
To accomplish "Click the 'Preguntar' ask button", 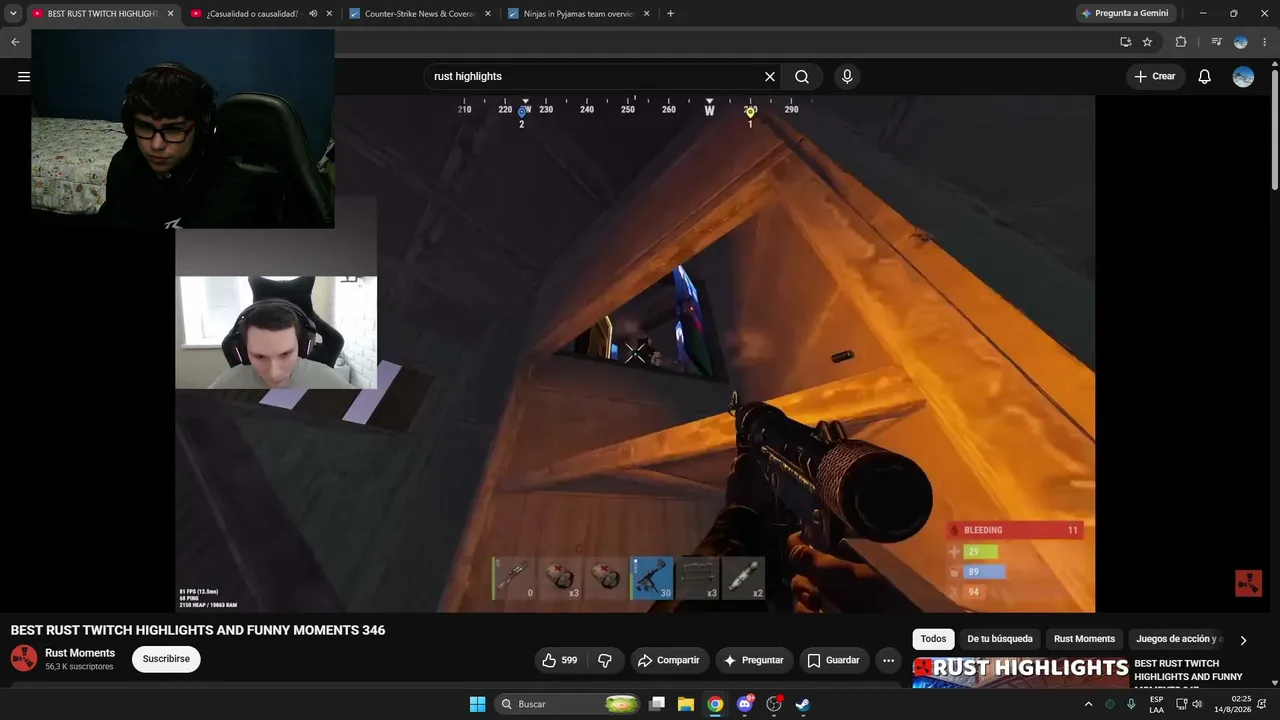I will click(754, 660).
